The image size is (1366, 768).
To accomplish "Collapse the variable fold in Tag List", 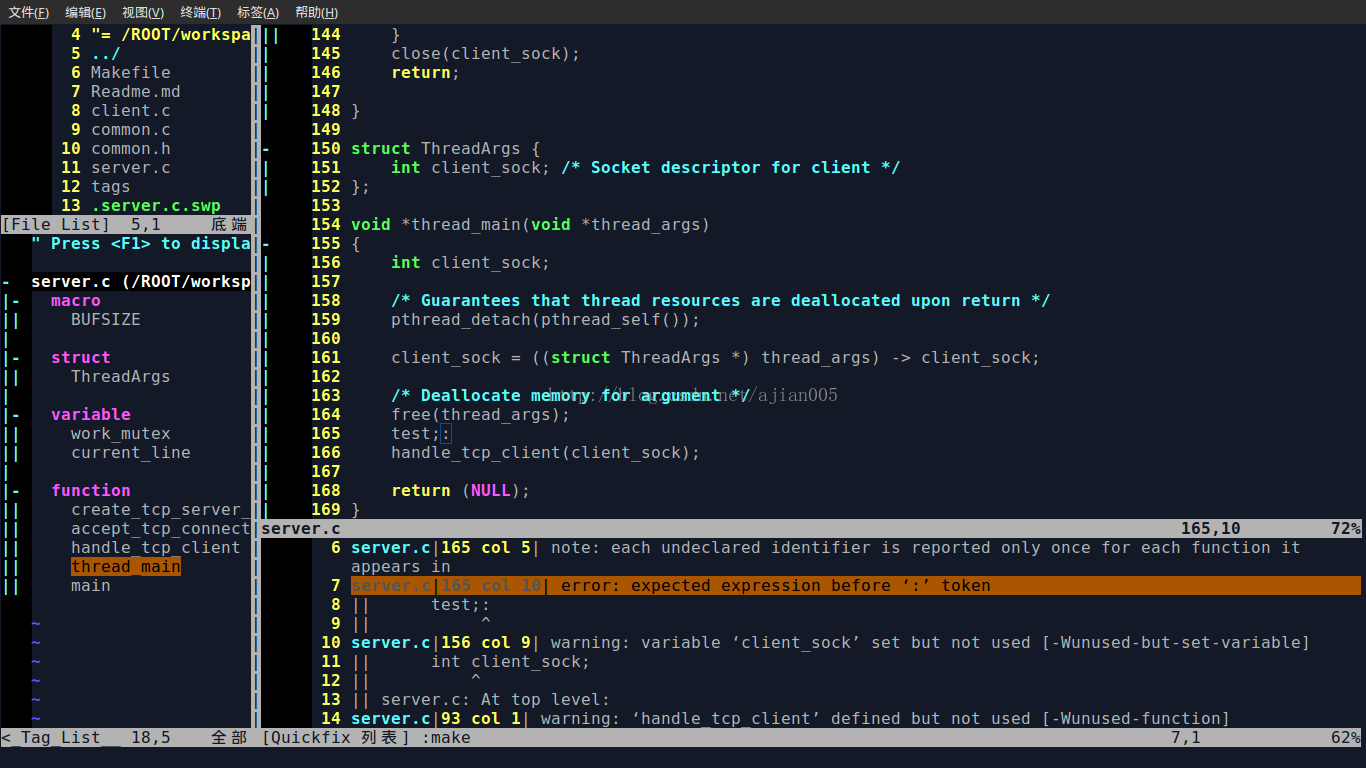I will point(16,415).
